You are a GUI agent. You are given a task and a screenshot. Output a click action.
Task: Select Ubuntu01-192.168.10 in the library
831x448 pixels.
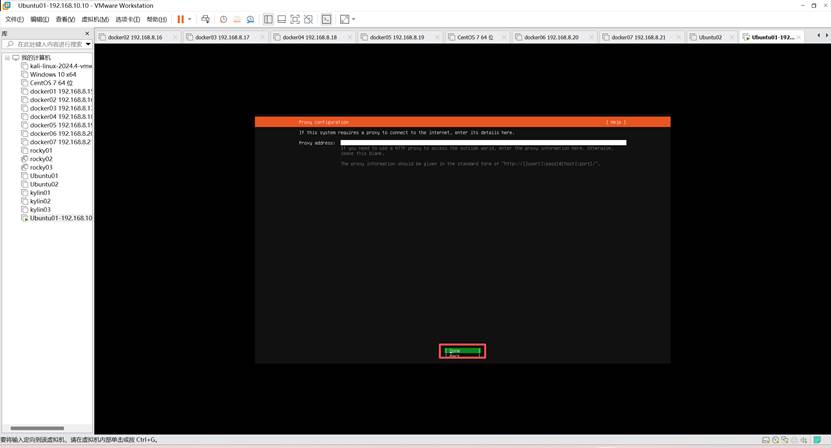pyautogui.click(x=56, y=218)
